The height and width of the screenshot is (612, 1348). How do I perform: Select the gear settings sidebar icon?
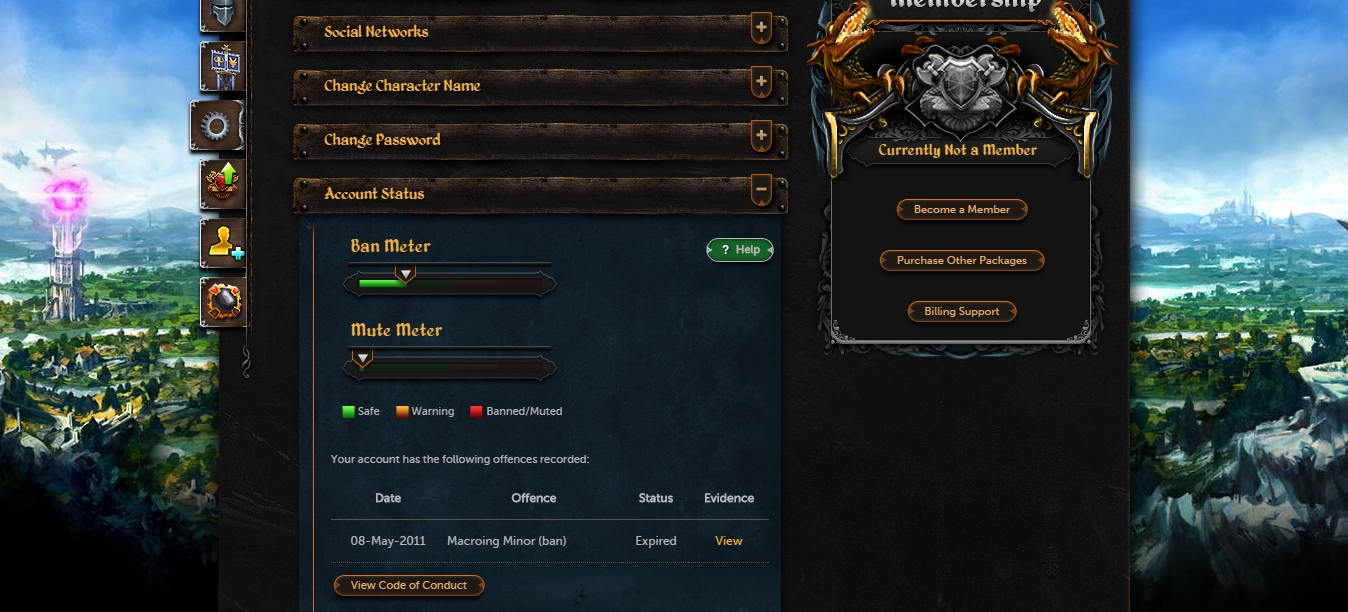click(x=217, y=126)
